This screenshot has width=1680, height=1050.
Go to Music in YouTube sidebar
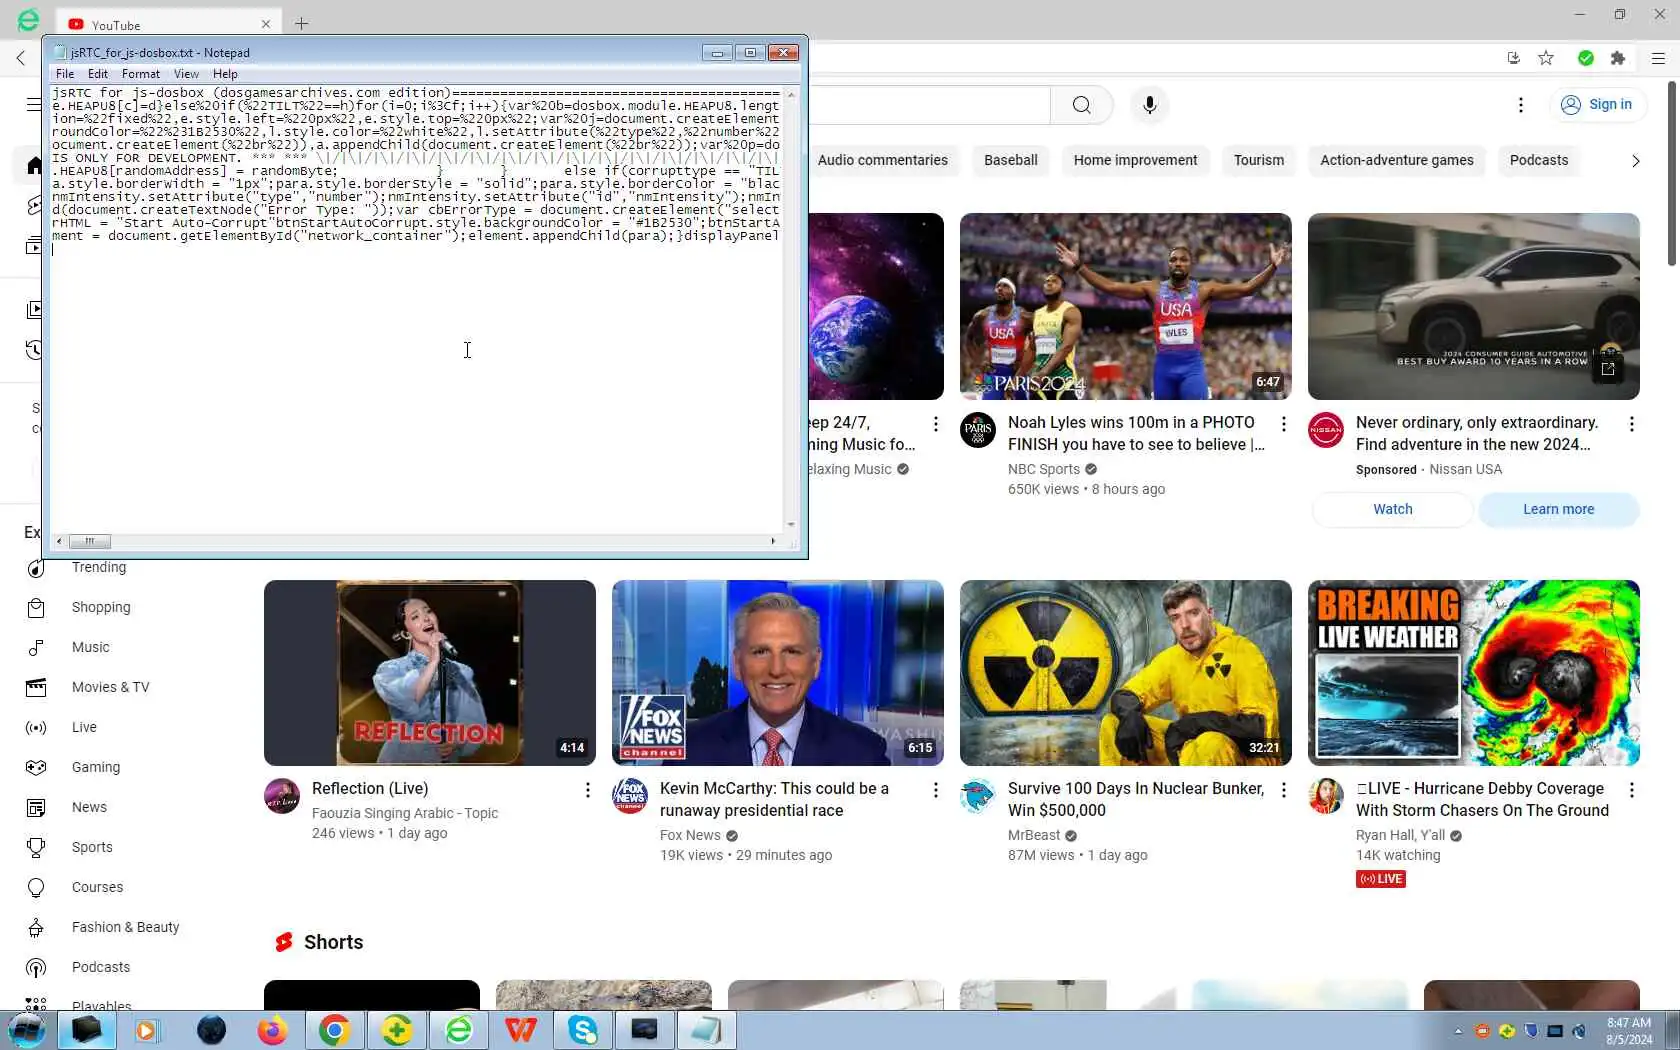[x=90, y=647]
